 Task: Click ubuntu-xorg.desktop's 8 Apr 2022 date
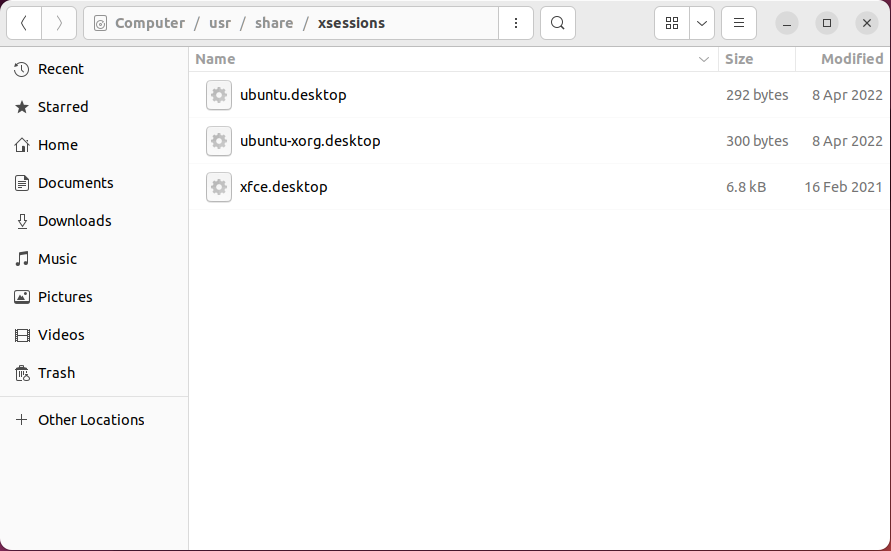(x=847, y=141)
